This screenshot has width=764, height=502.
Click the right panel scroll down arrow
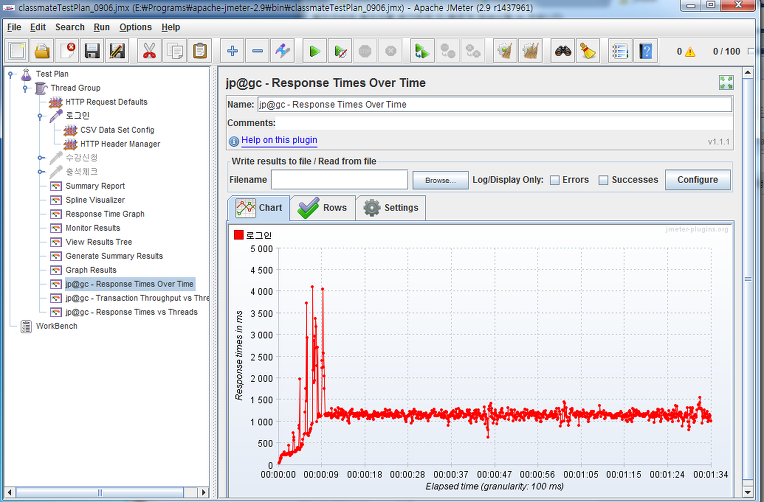(747, 492)
